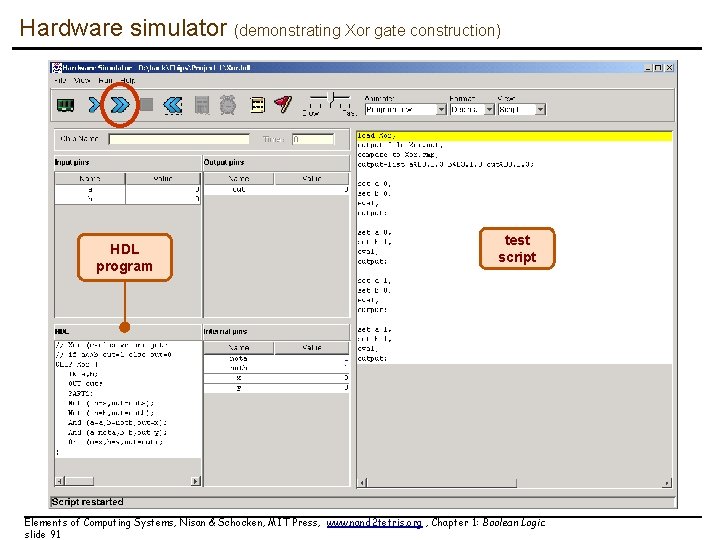
Task: Click the value cell of input pin a
Action: [163, 189]
